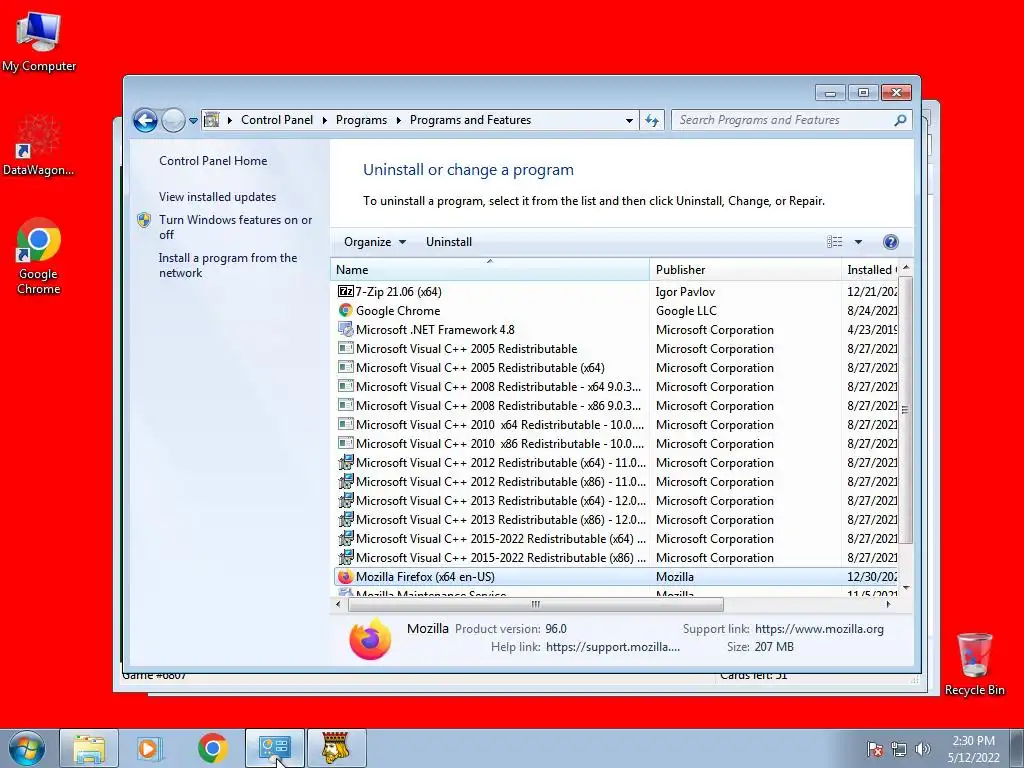
Task: Click the refresh button beside address bar
Action: coord(652,120)
